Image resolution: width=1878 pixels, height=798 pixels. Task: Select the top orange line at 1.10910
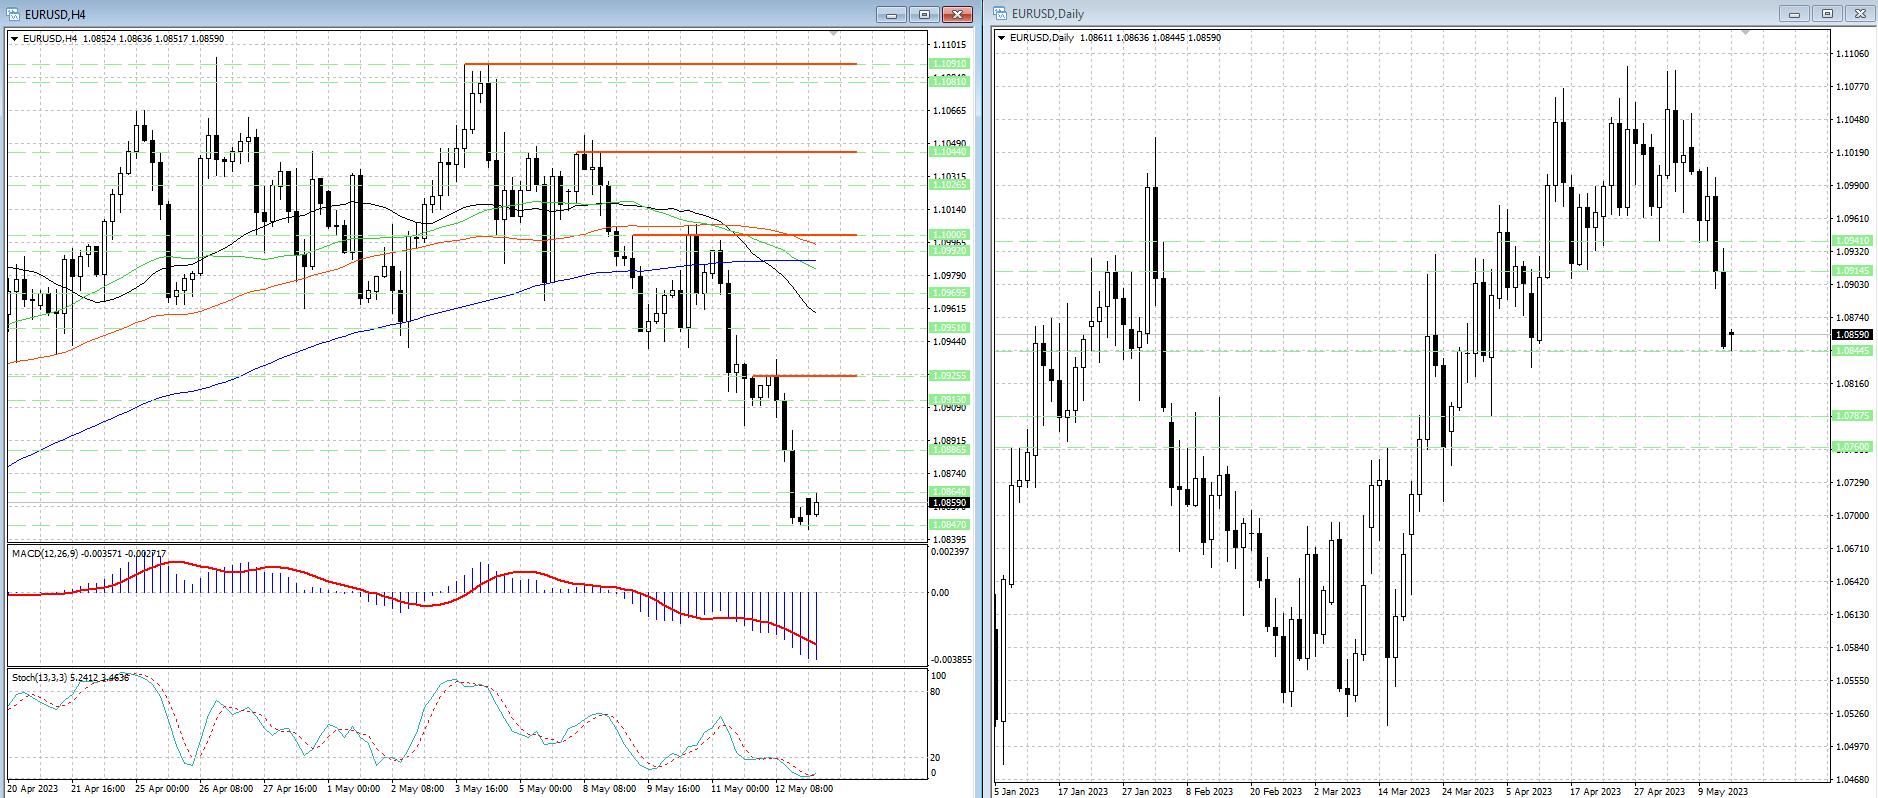click(x=660, y=64)
